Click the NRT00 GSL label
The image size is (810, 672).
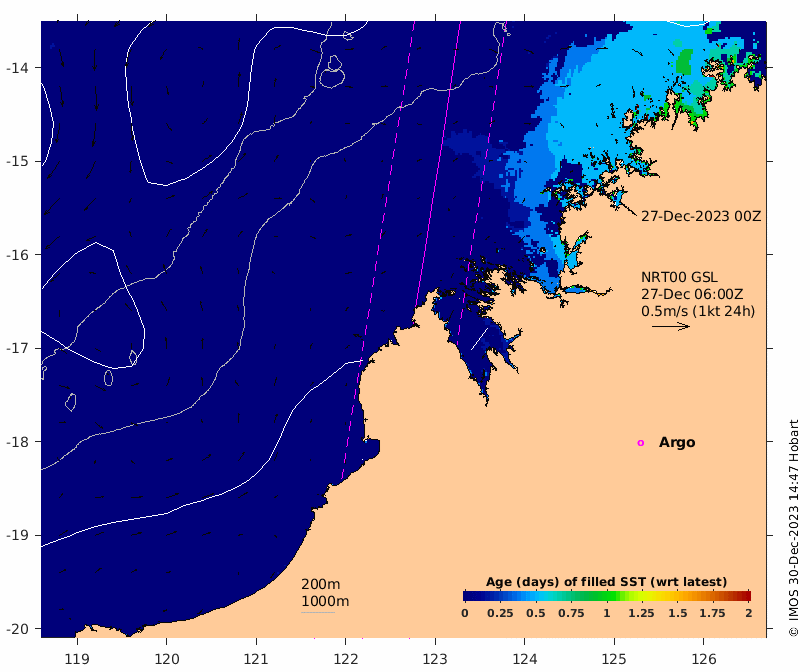click(679, 277)
